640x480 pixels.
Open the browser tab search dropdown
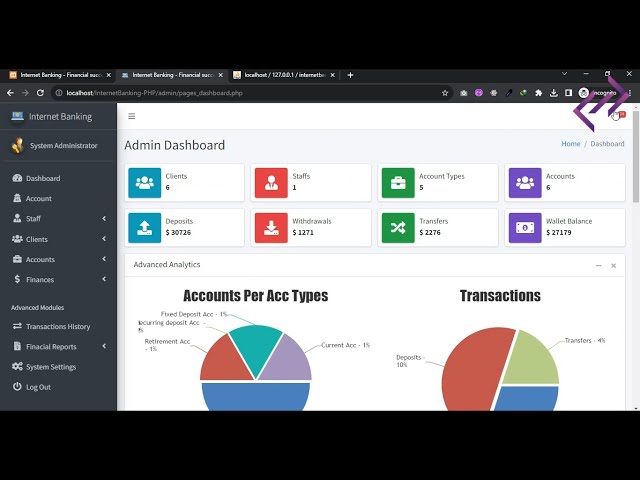point(564,74)
